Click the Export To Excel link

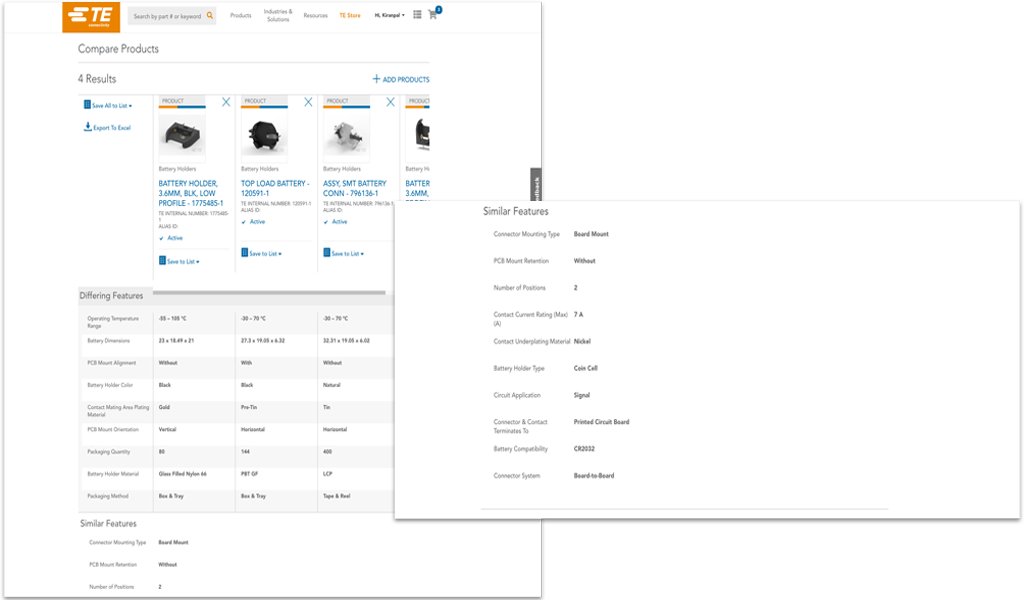[112, 126]
